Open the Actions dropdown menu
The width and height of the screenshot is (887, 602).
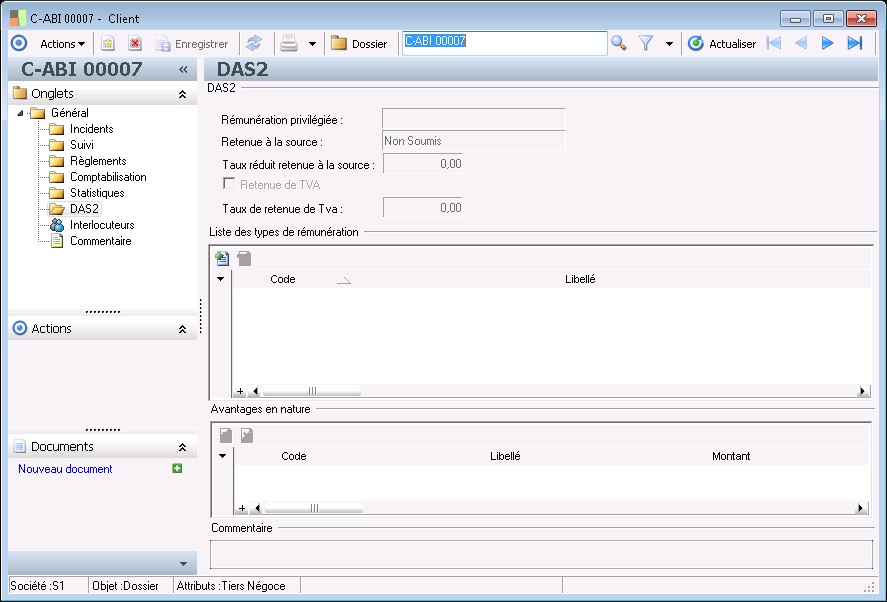62,44
